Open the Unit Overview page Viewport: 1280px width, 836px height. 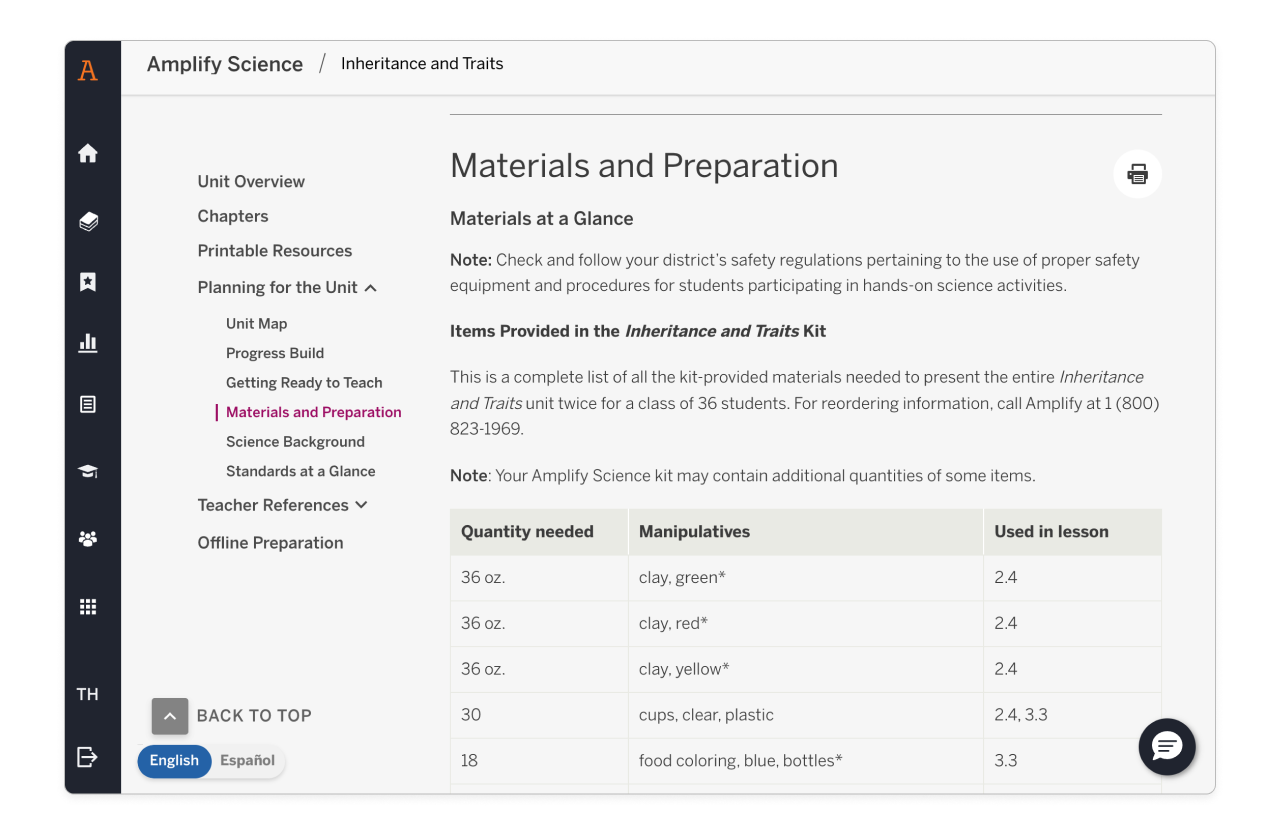point(251,181)
